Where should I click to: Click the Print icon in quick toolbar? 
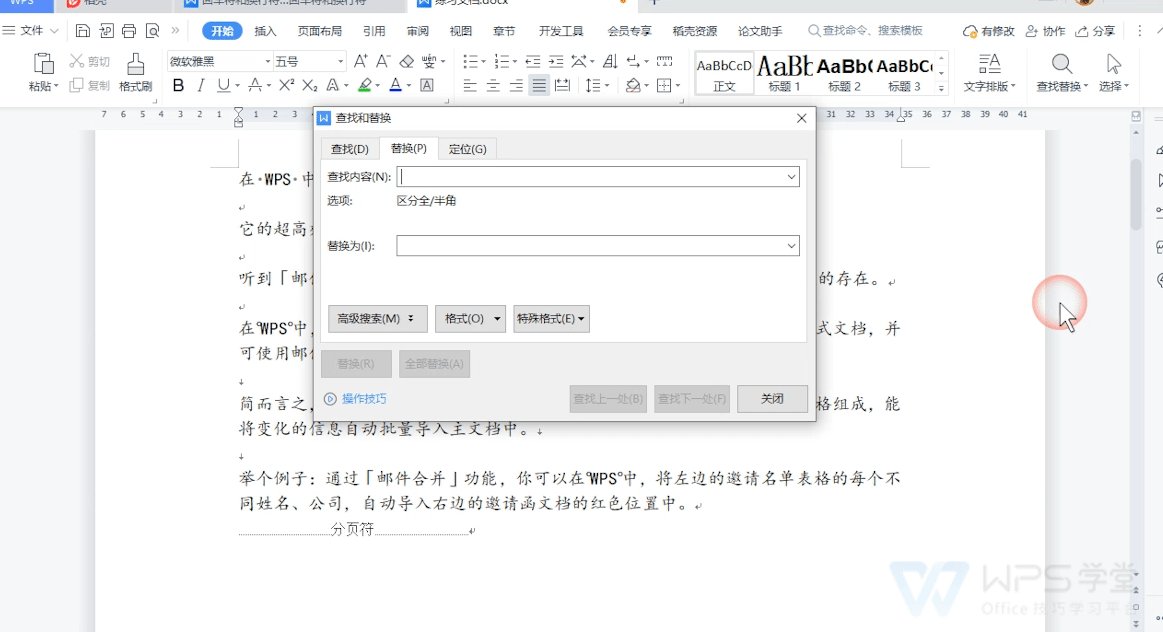point(129,30)
